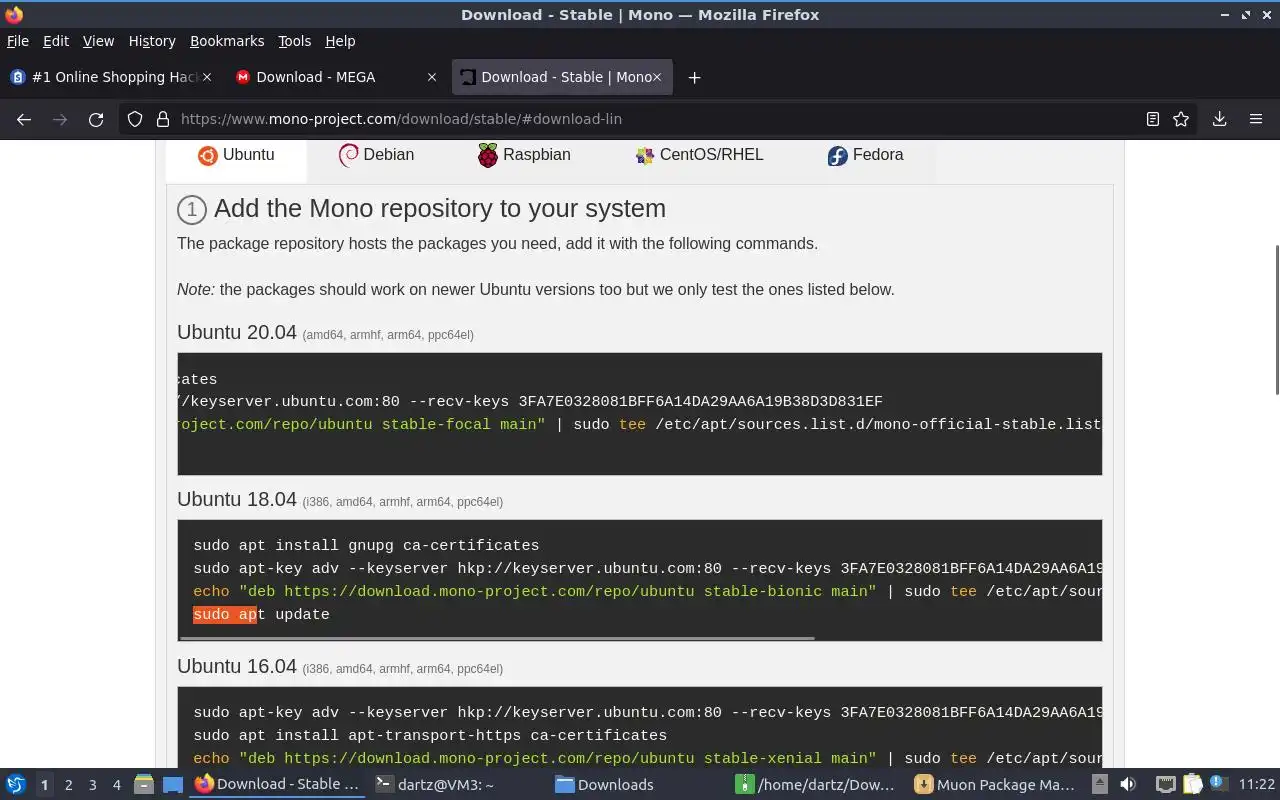Select the Fedora distribution tab
Screen dimensions: 1280x800
click(866, 155)
